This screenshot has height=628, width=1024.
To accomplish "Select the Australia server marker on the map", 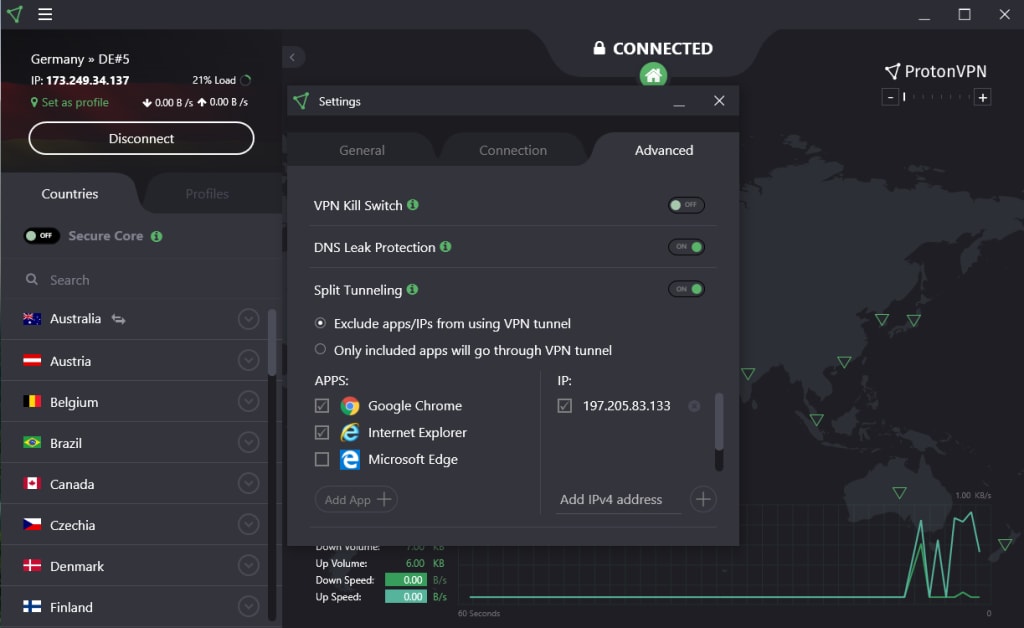I will pos(899,492).
